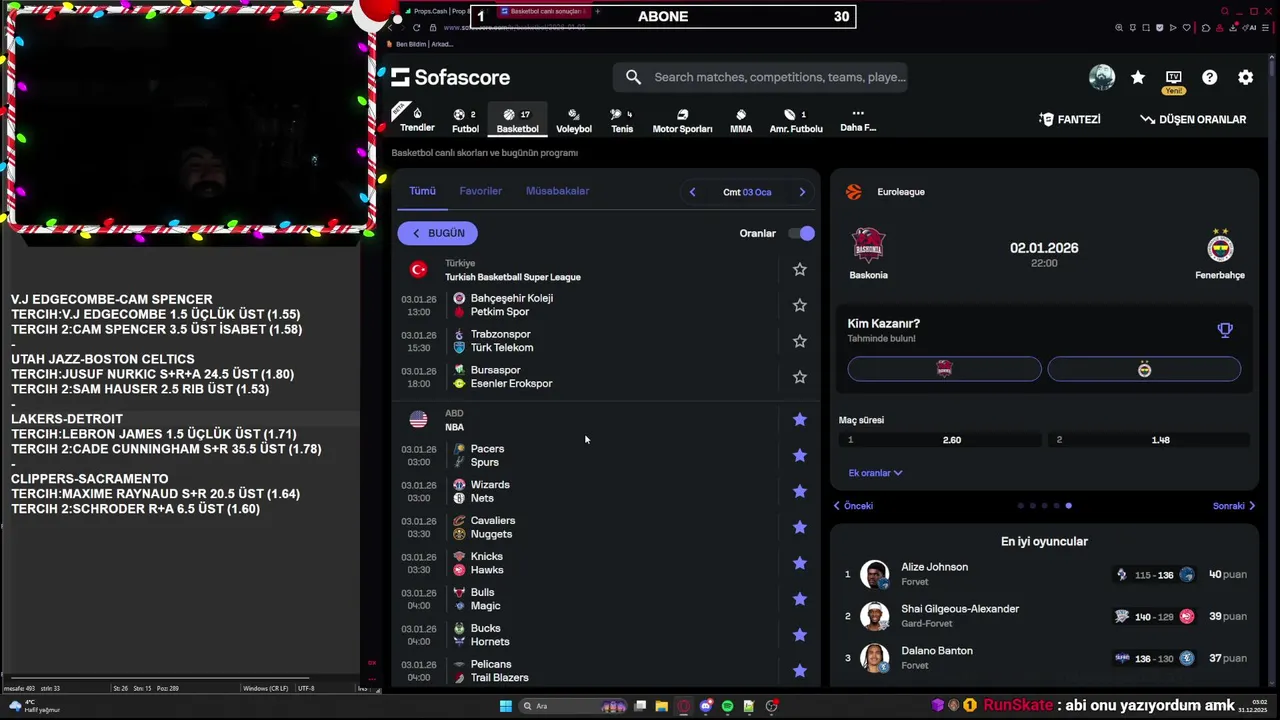Favorite the Turkish Basketball Super League

pos(800,269)
